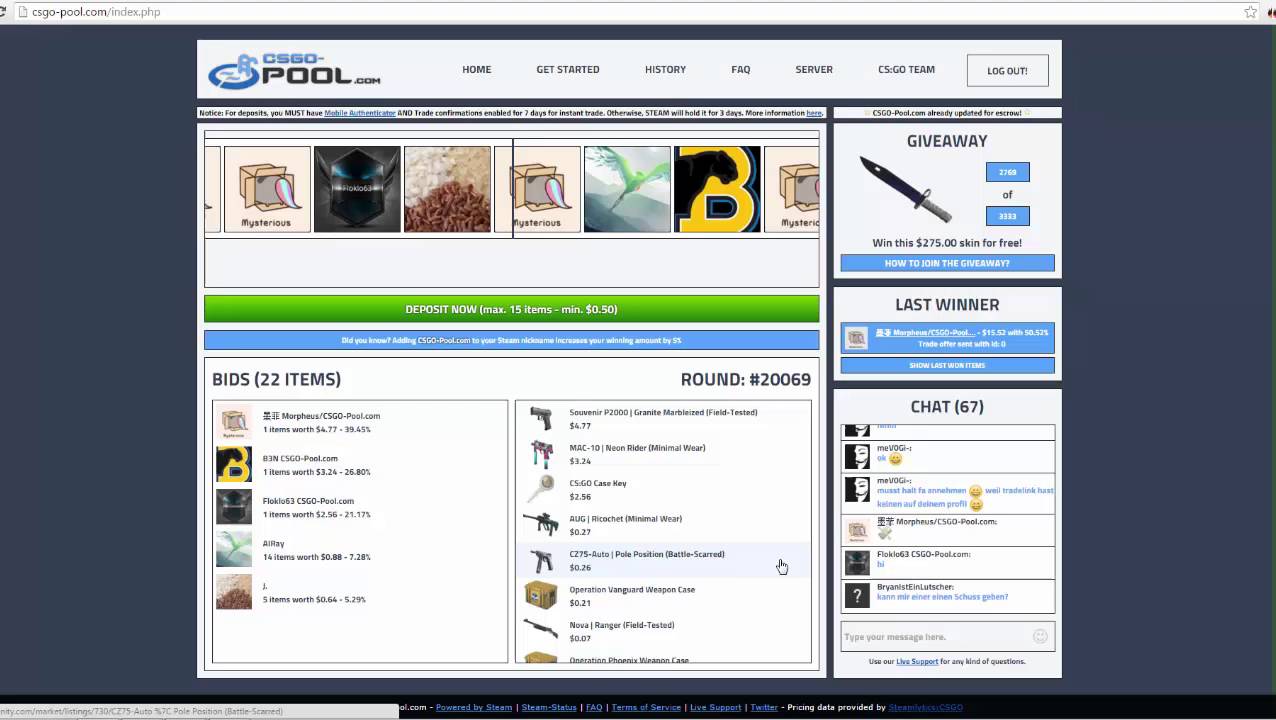
Task: Click the LOG OUT! button
Action: pos(1007,70)
